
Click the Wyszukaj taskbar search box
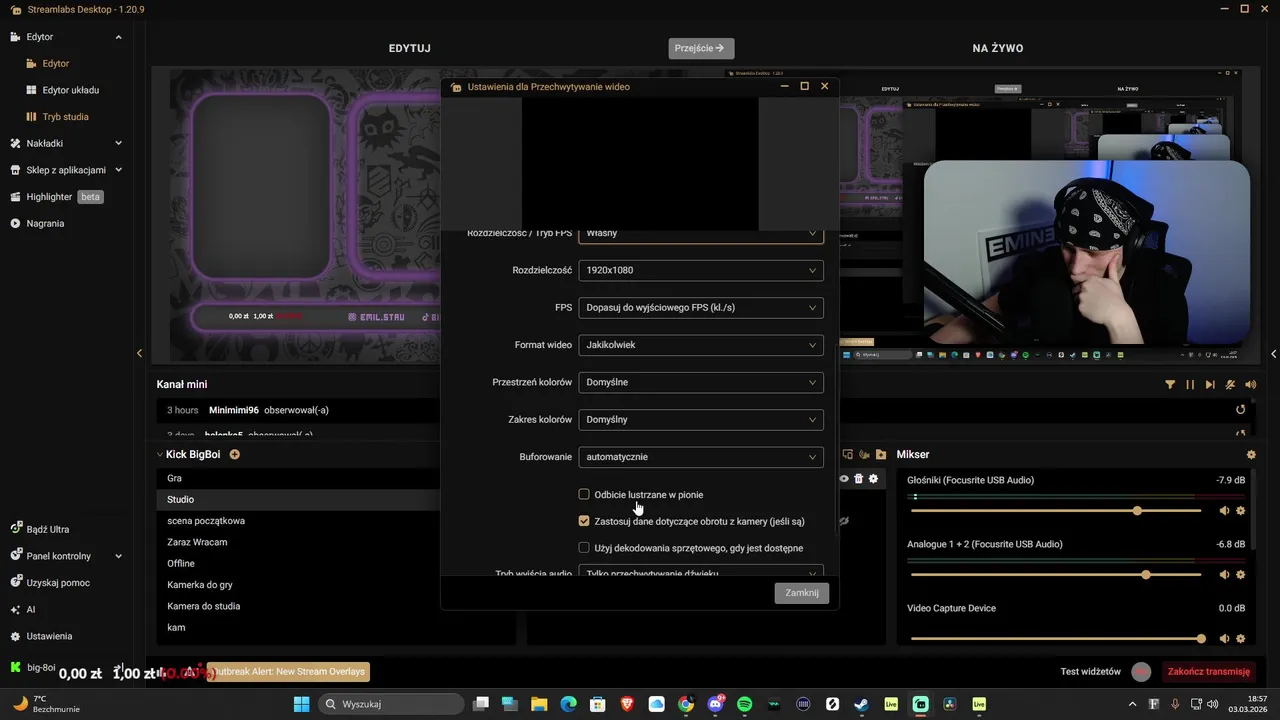[391, 704]
